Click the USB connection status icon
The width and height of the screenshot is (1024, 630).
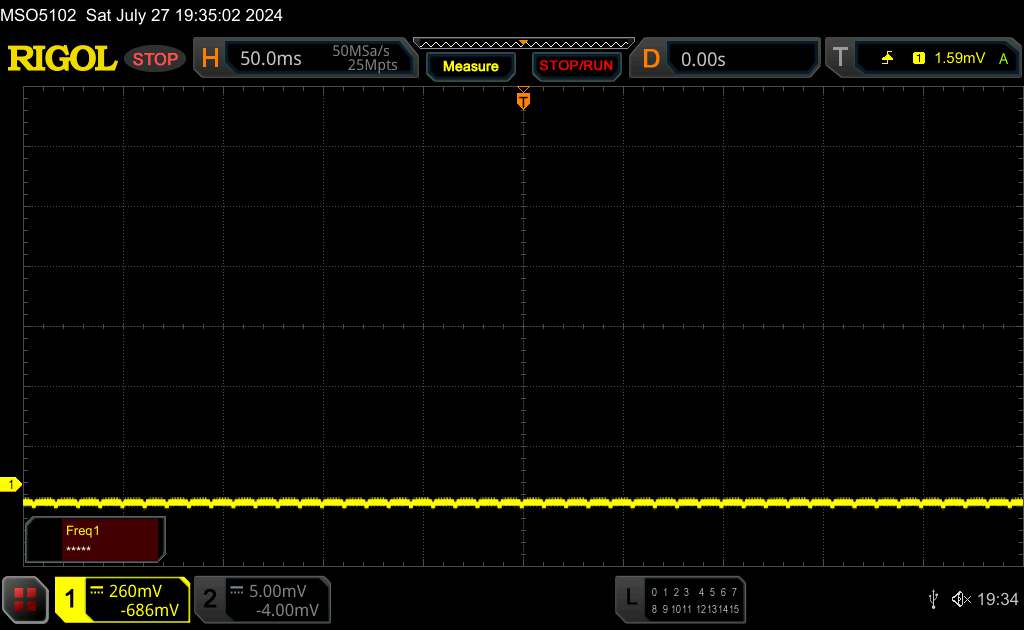click(933, 599)
